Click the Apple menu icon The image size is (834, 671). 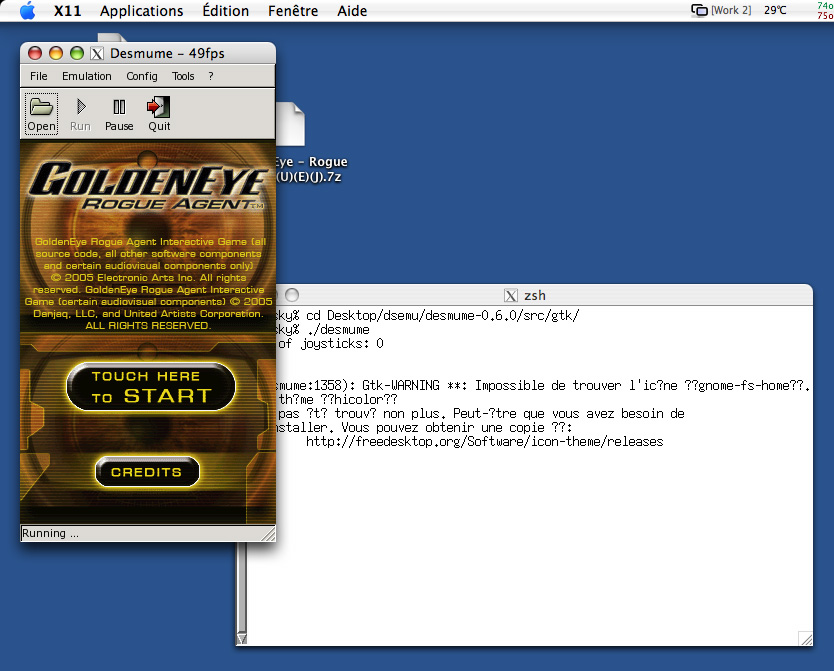point(28,11)
